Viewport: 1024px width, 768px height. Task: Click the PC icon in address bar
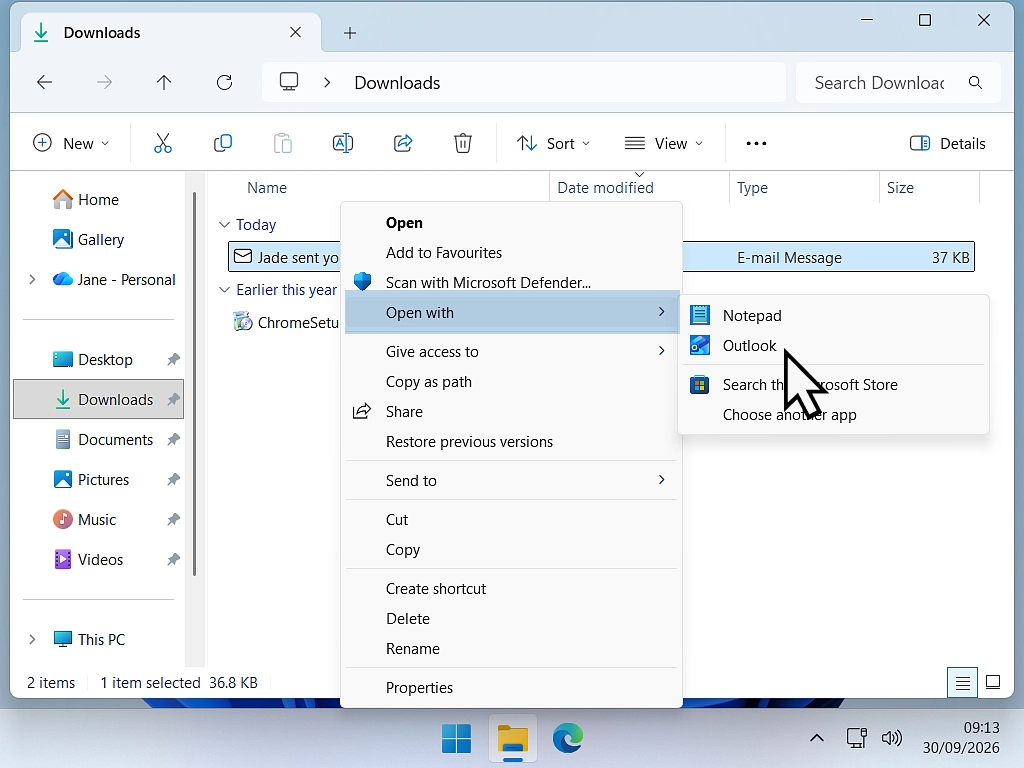coord(289,82)
